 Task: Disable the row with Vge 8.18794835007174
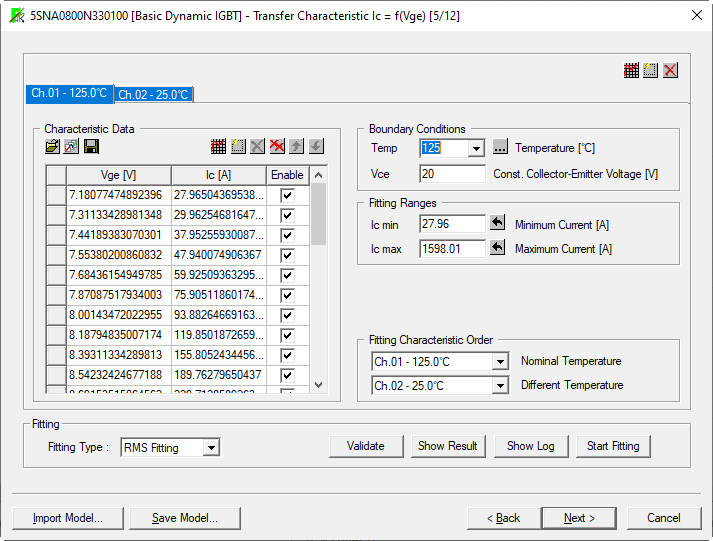287,334
